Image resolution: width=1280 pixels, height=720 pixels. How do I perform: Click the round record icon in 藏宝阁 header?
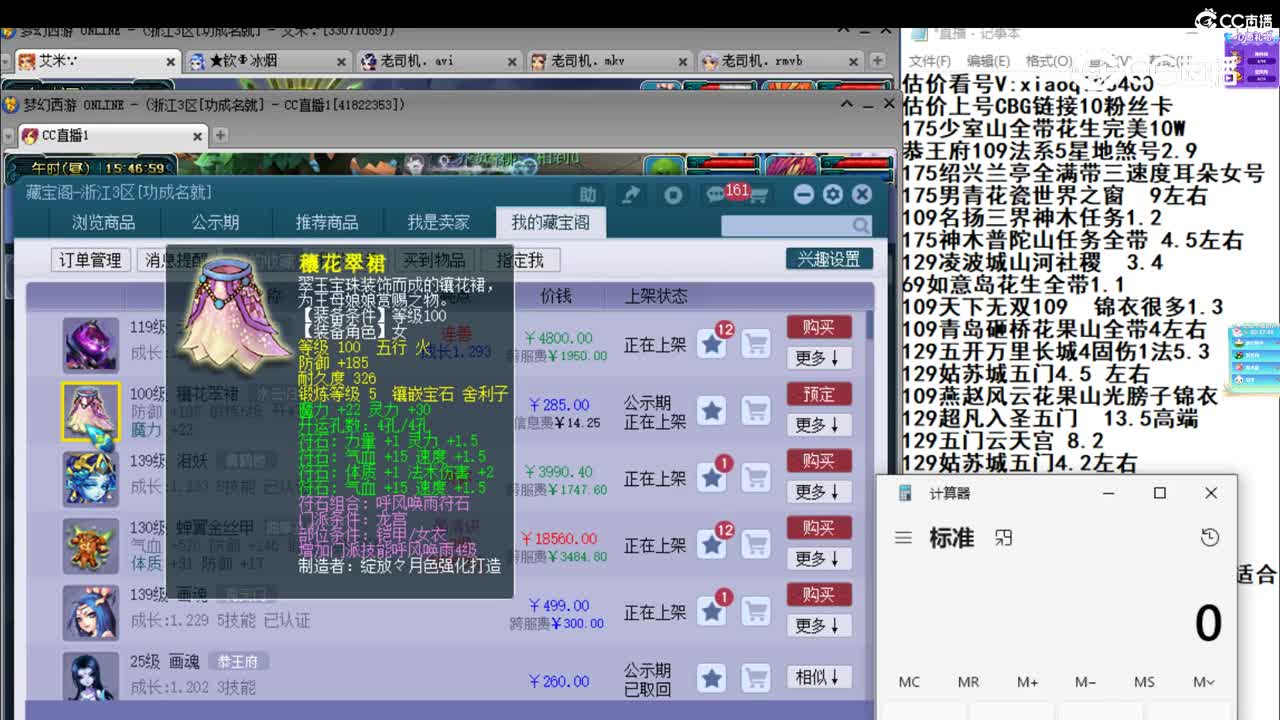pyautogui.click(x=673, y=195)
